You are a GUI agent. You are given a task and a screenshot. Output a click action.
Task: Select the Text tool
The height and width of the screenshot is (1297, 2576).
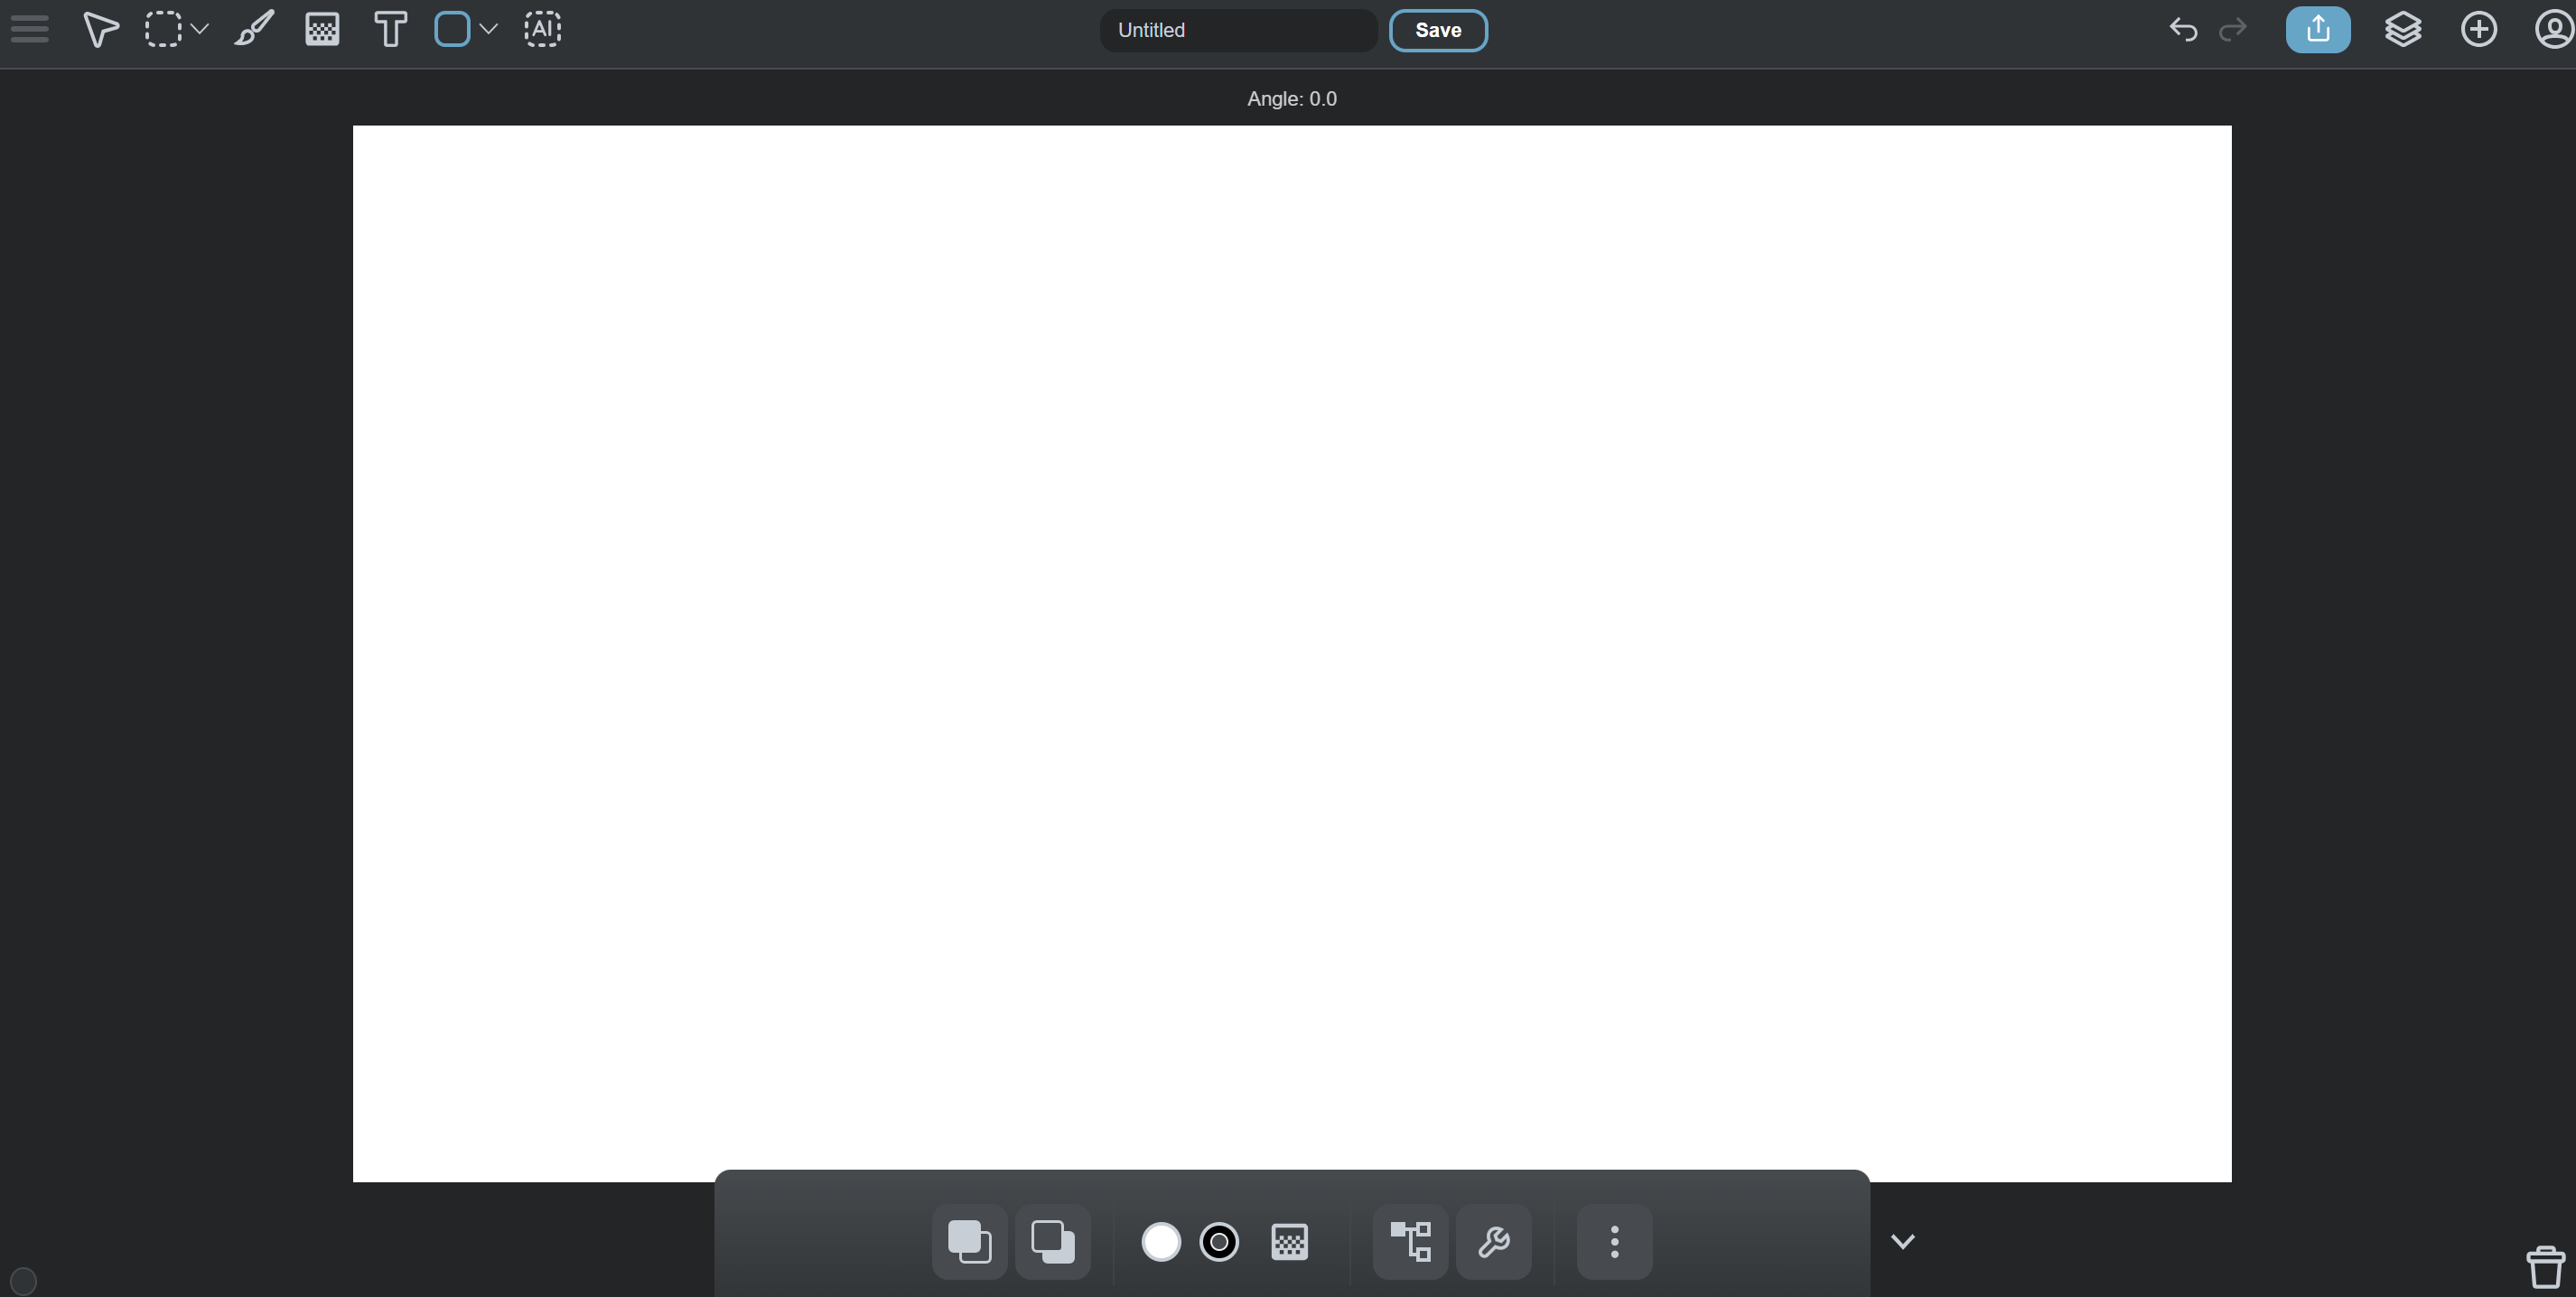point(389,29)
